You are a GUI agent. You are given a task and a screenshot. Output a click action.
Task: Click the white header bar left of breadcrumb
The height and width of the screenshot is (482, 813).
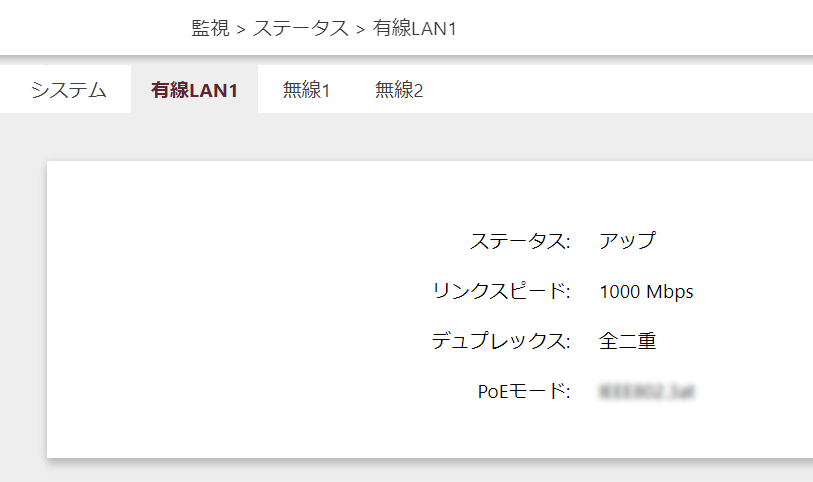click(x=90, y=28)
